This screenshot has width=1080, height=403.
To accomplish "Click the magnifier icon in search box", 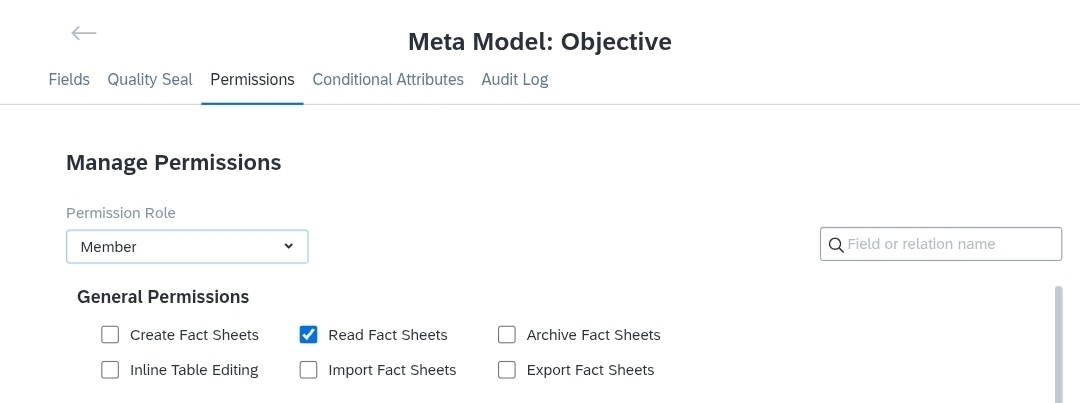I will pyautogui.click(x=836, y=245).
